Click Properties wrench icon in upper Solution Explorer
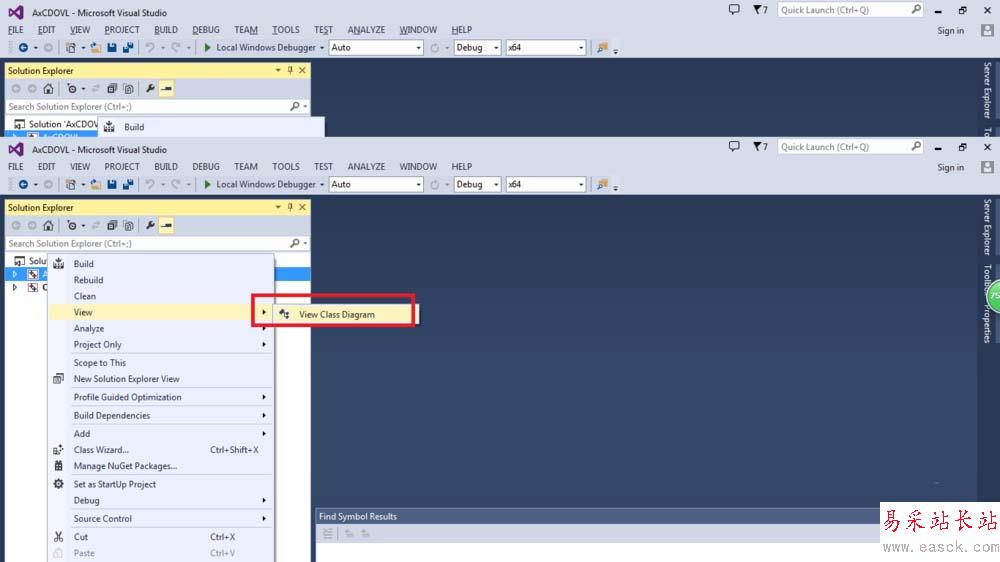This screenshot has height=562, width=1000. pyautogui.click(x=151, y=89)
